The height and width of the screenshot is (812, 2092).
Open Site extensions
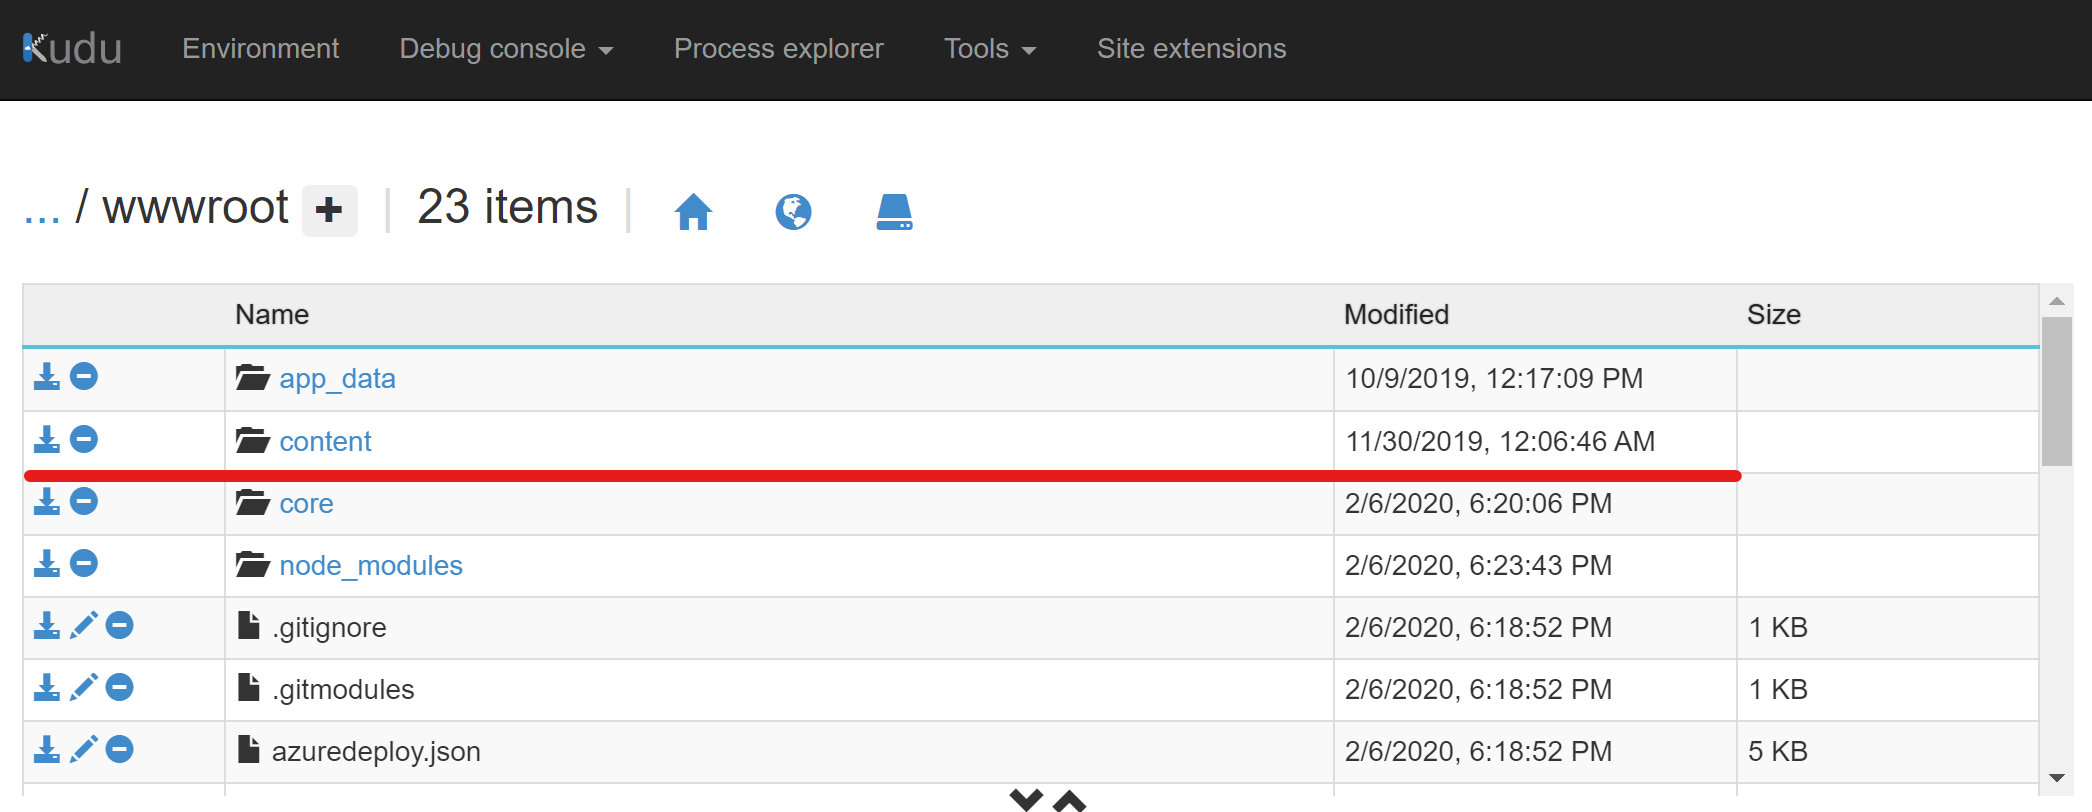click(1191, 48)
